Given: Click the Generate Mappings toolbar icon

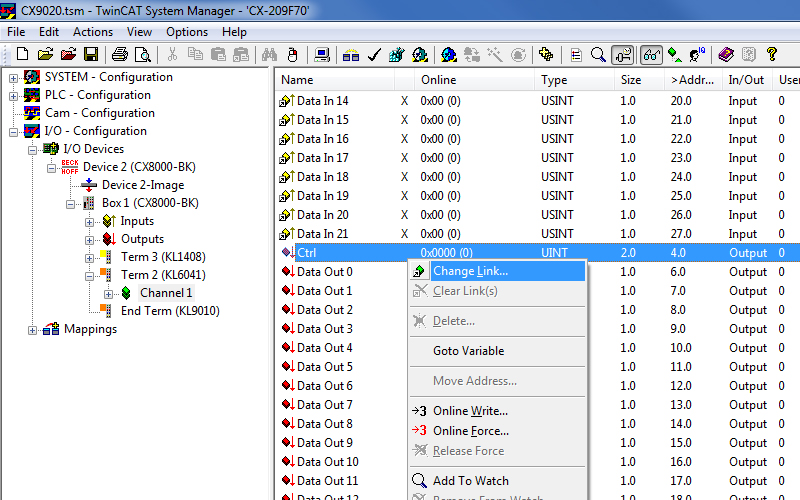Looking at the screenshot, I should tap(351, 54).
